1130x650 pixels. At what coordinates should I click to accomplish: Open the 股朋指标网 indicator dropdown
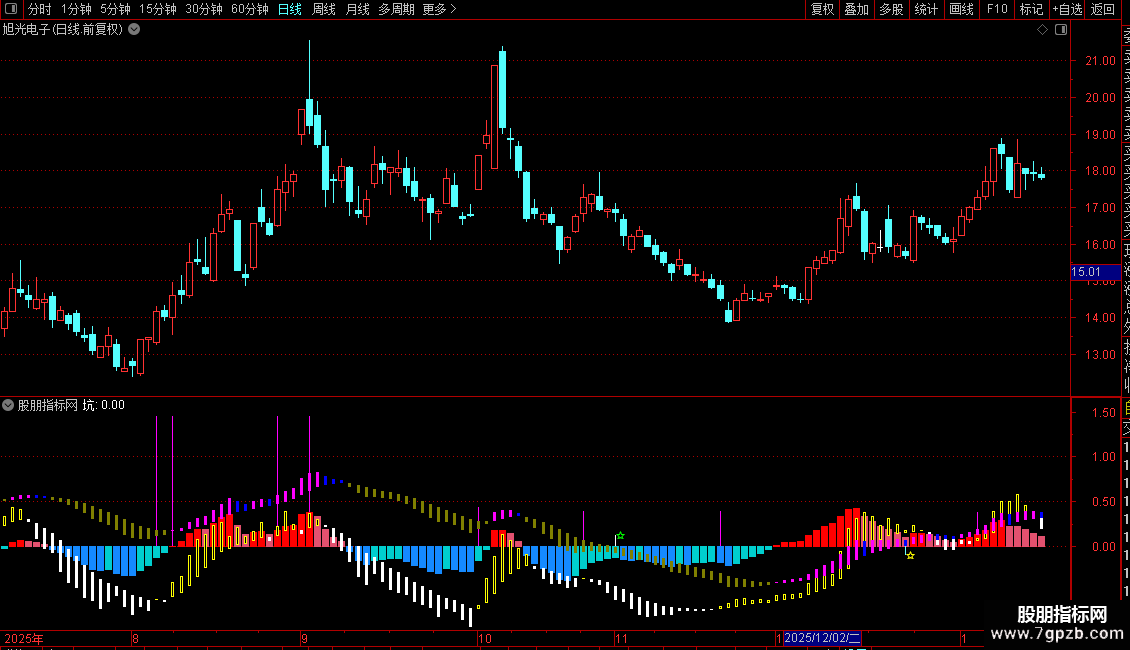click(8, 405)
